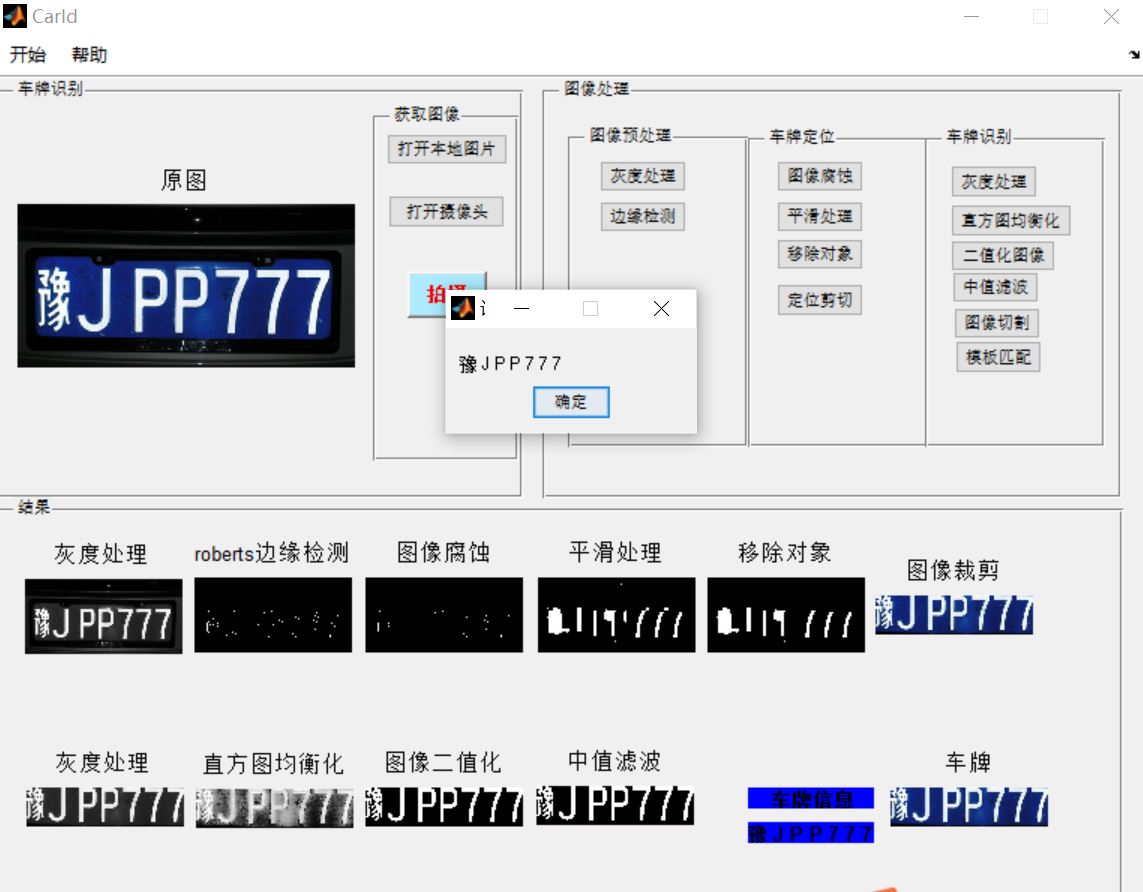Open the 开始 menu
The height and width of the screenshot is (892, 1143).
26,55
